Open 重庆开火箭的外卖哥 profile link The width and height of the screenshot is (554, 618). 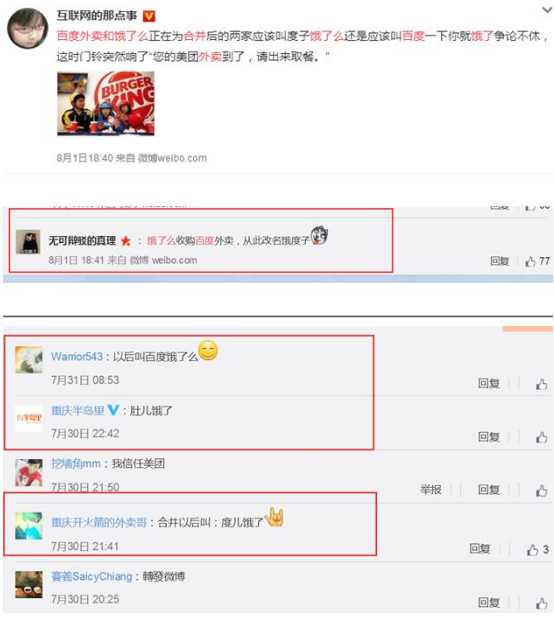[x=99, y=523]
